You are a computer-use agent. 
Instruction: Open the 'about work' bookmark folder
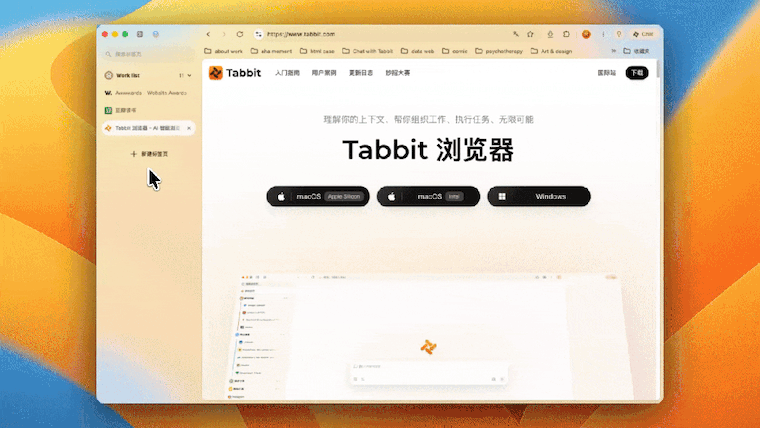pos(223,51)
